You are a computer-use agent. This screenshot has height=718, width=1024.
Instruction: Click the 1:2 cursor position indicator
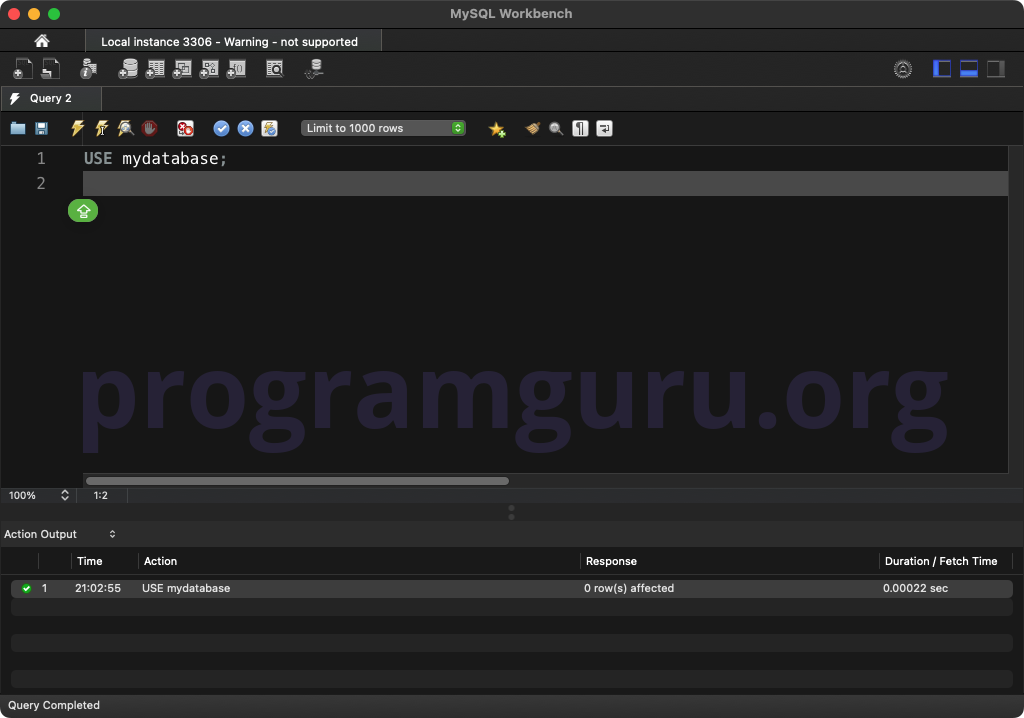point(101,495)
